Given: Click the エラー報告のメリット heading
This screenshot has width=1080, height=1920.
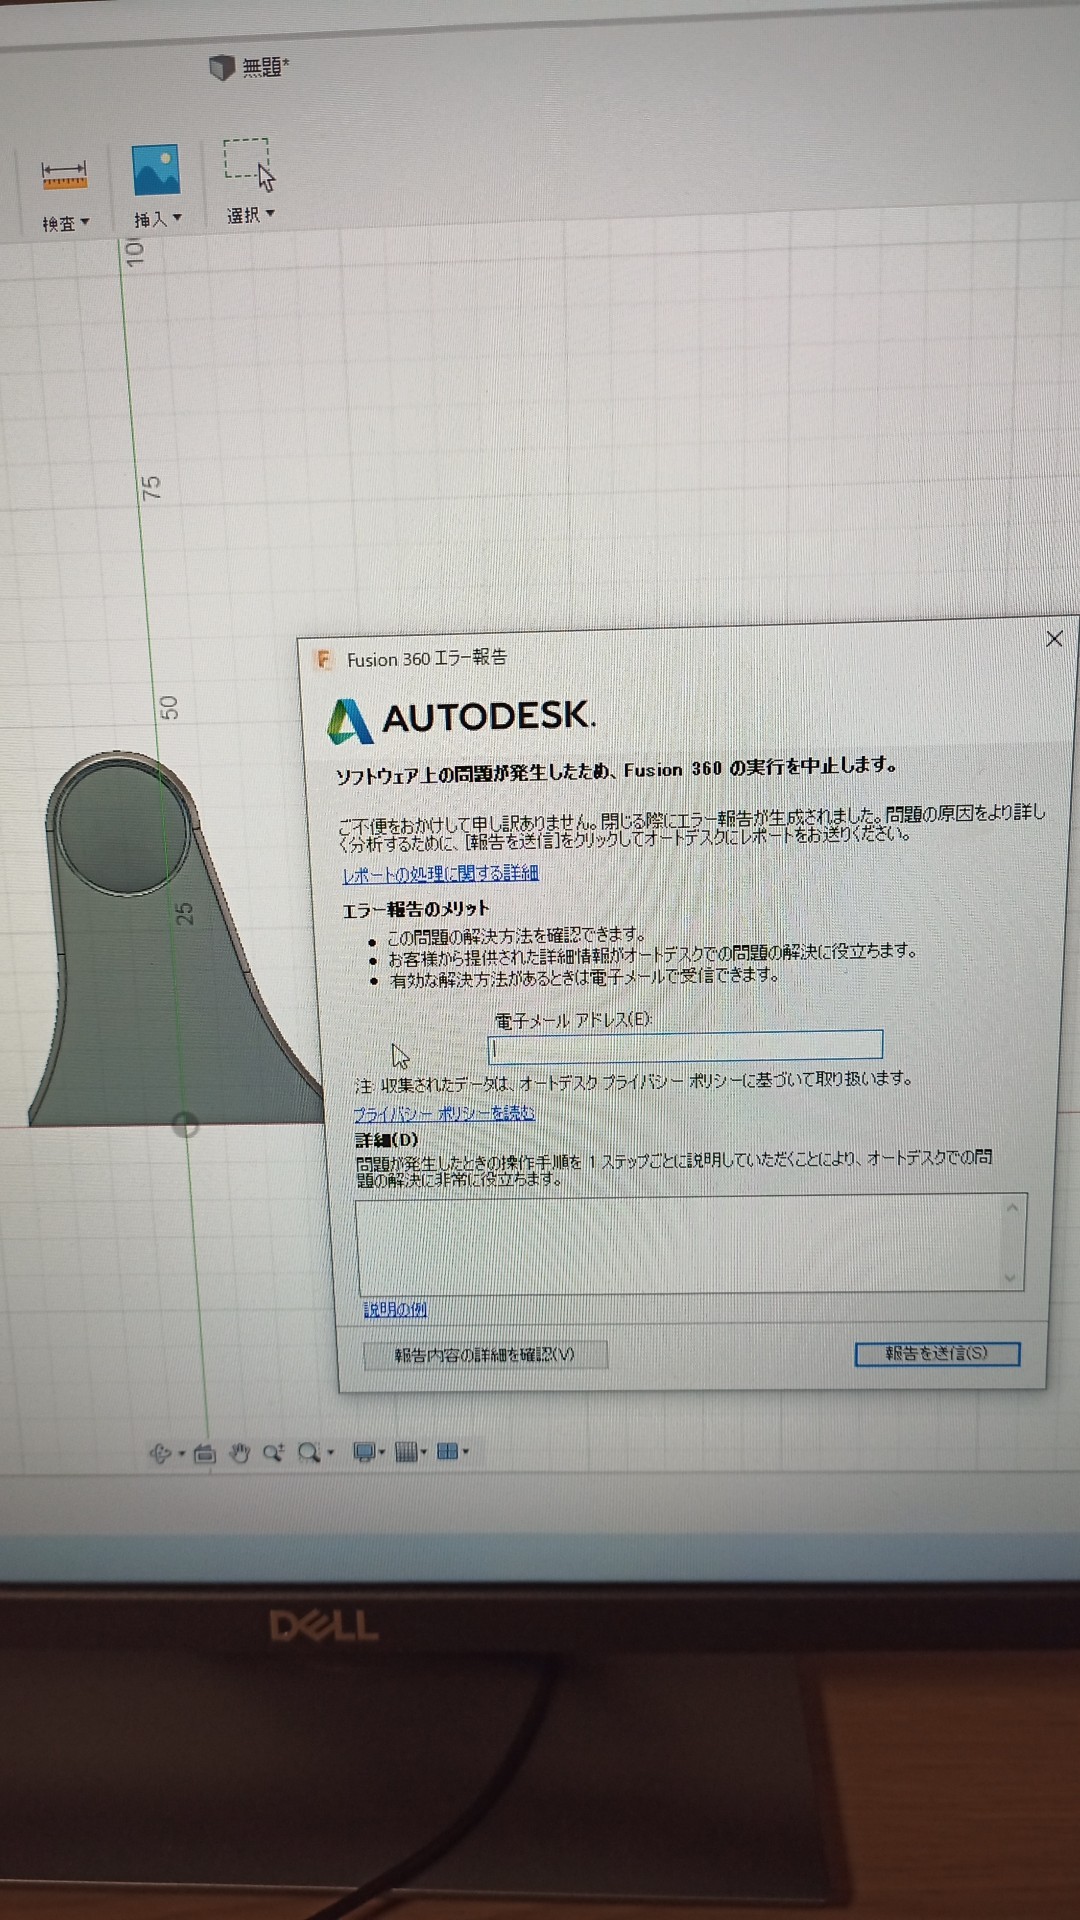Looking at the screenshot, I should (x=415, y=909).
